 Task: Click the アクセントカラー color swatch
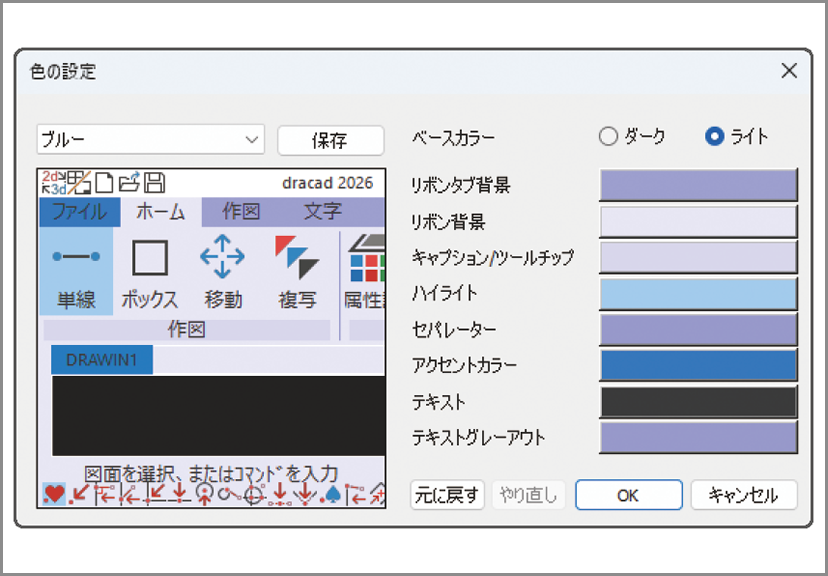pyautogui.click(x=697, y=365)
